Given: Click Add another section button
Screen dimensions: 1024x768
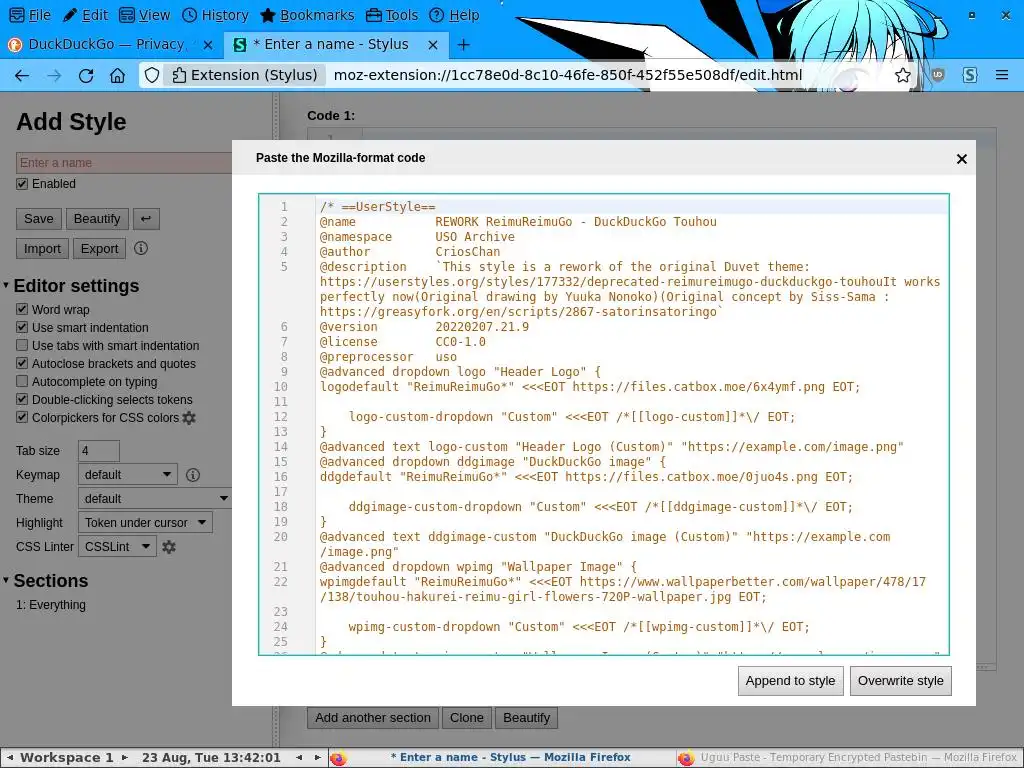Looking at the screenshot, I should click(373, 718).
